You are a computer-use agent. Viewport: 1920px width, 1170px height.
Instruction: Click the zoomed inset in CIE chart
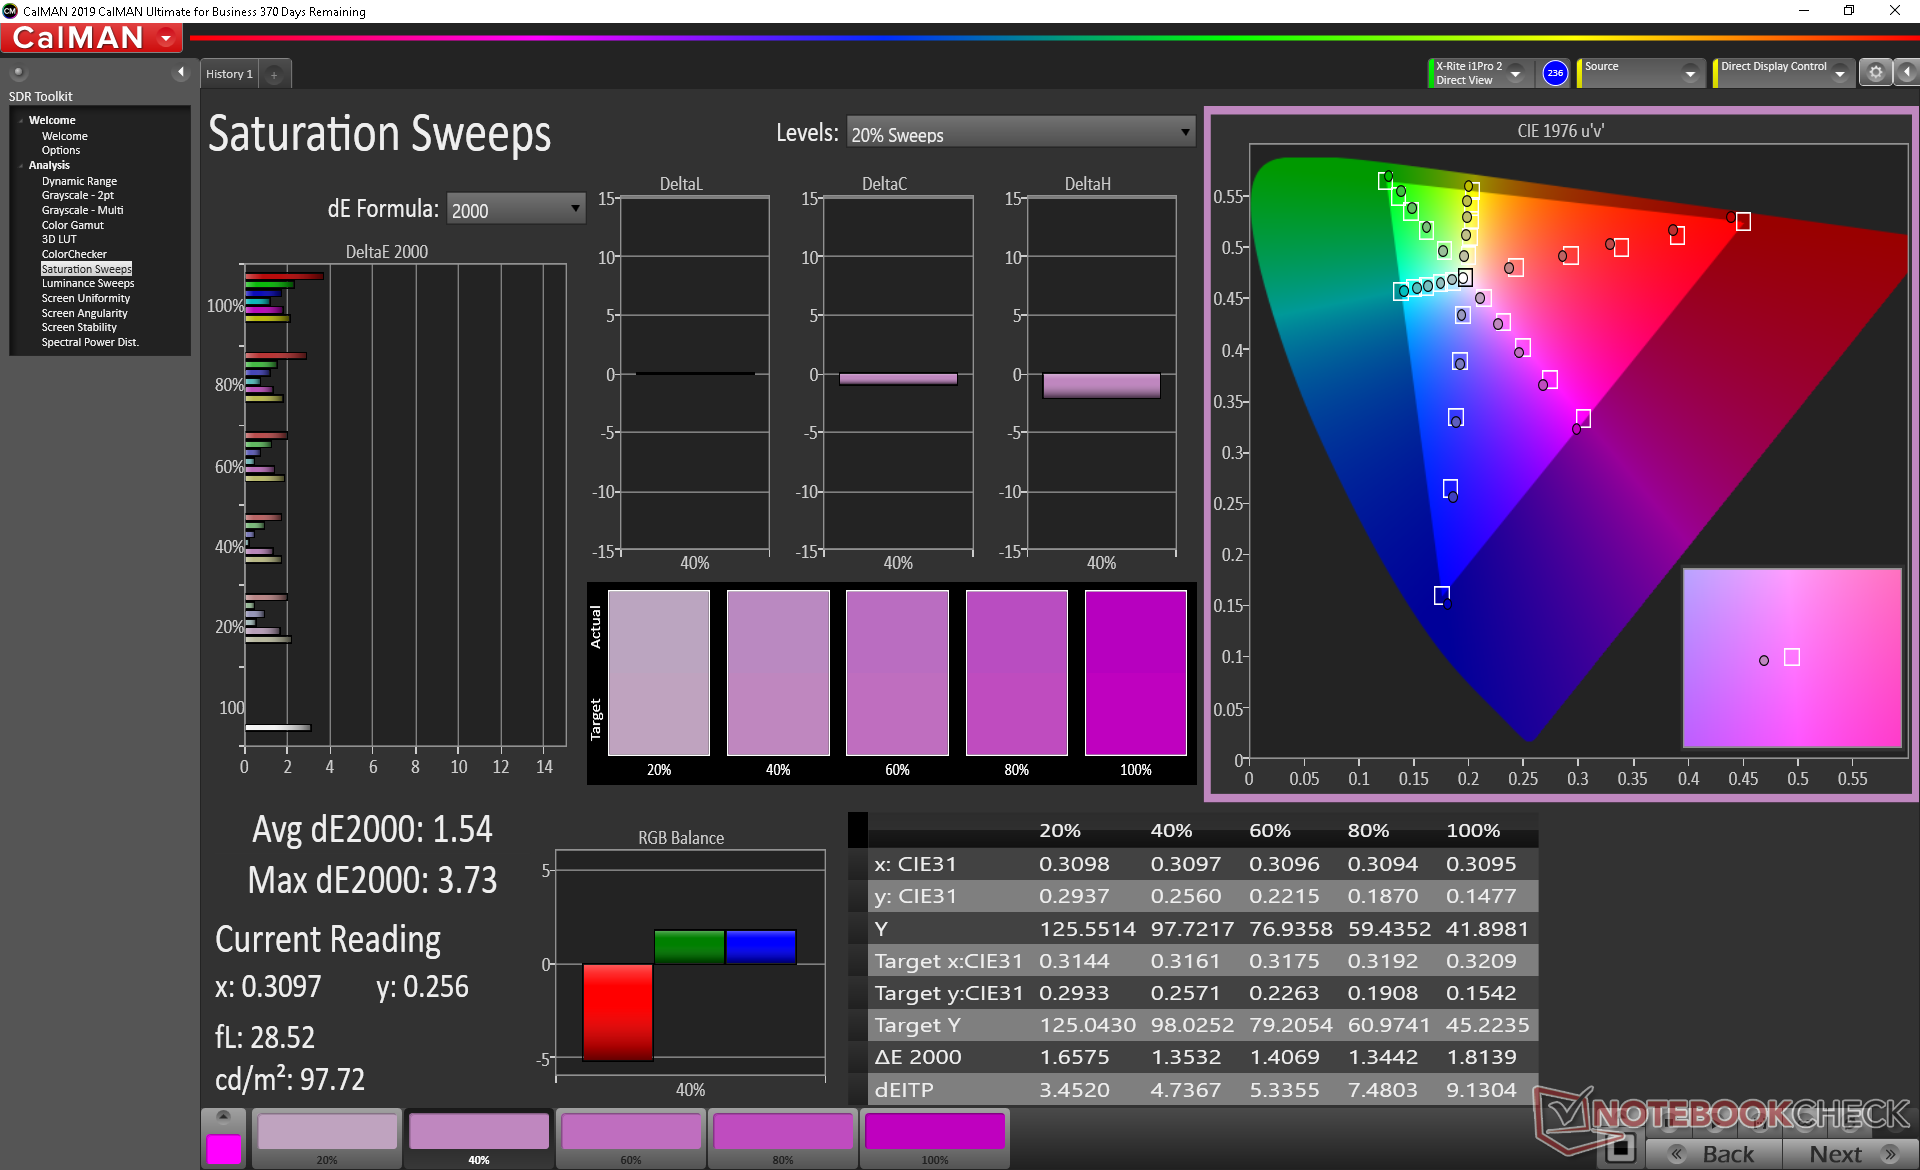[1792, 658]
